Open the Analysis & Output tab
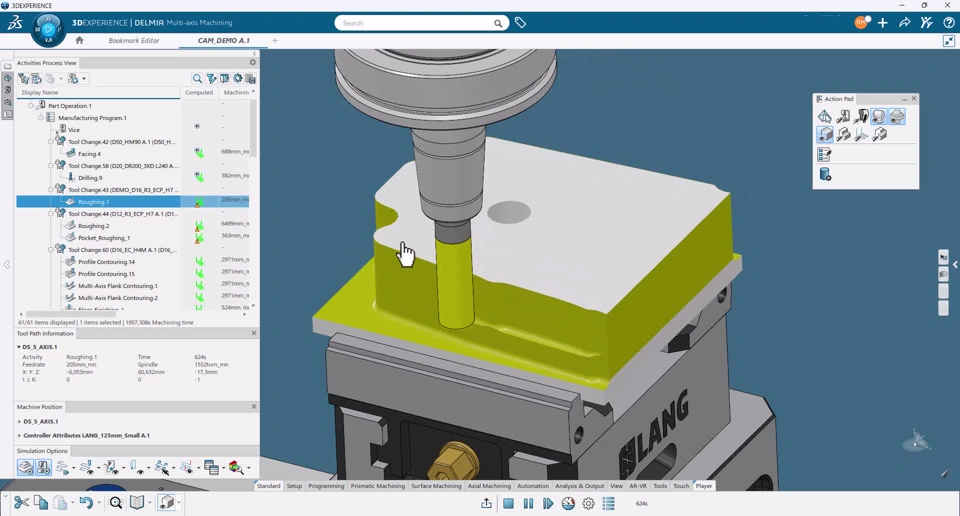The width and height of the screenshot is (960, 516). 579,486
